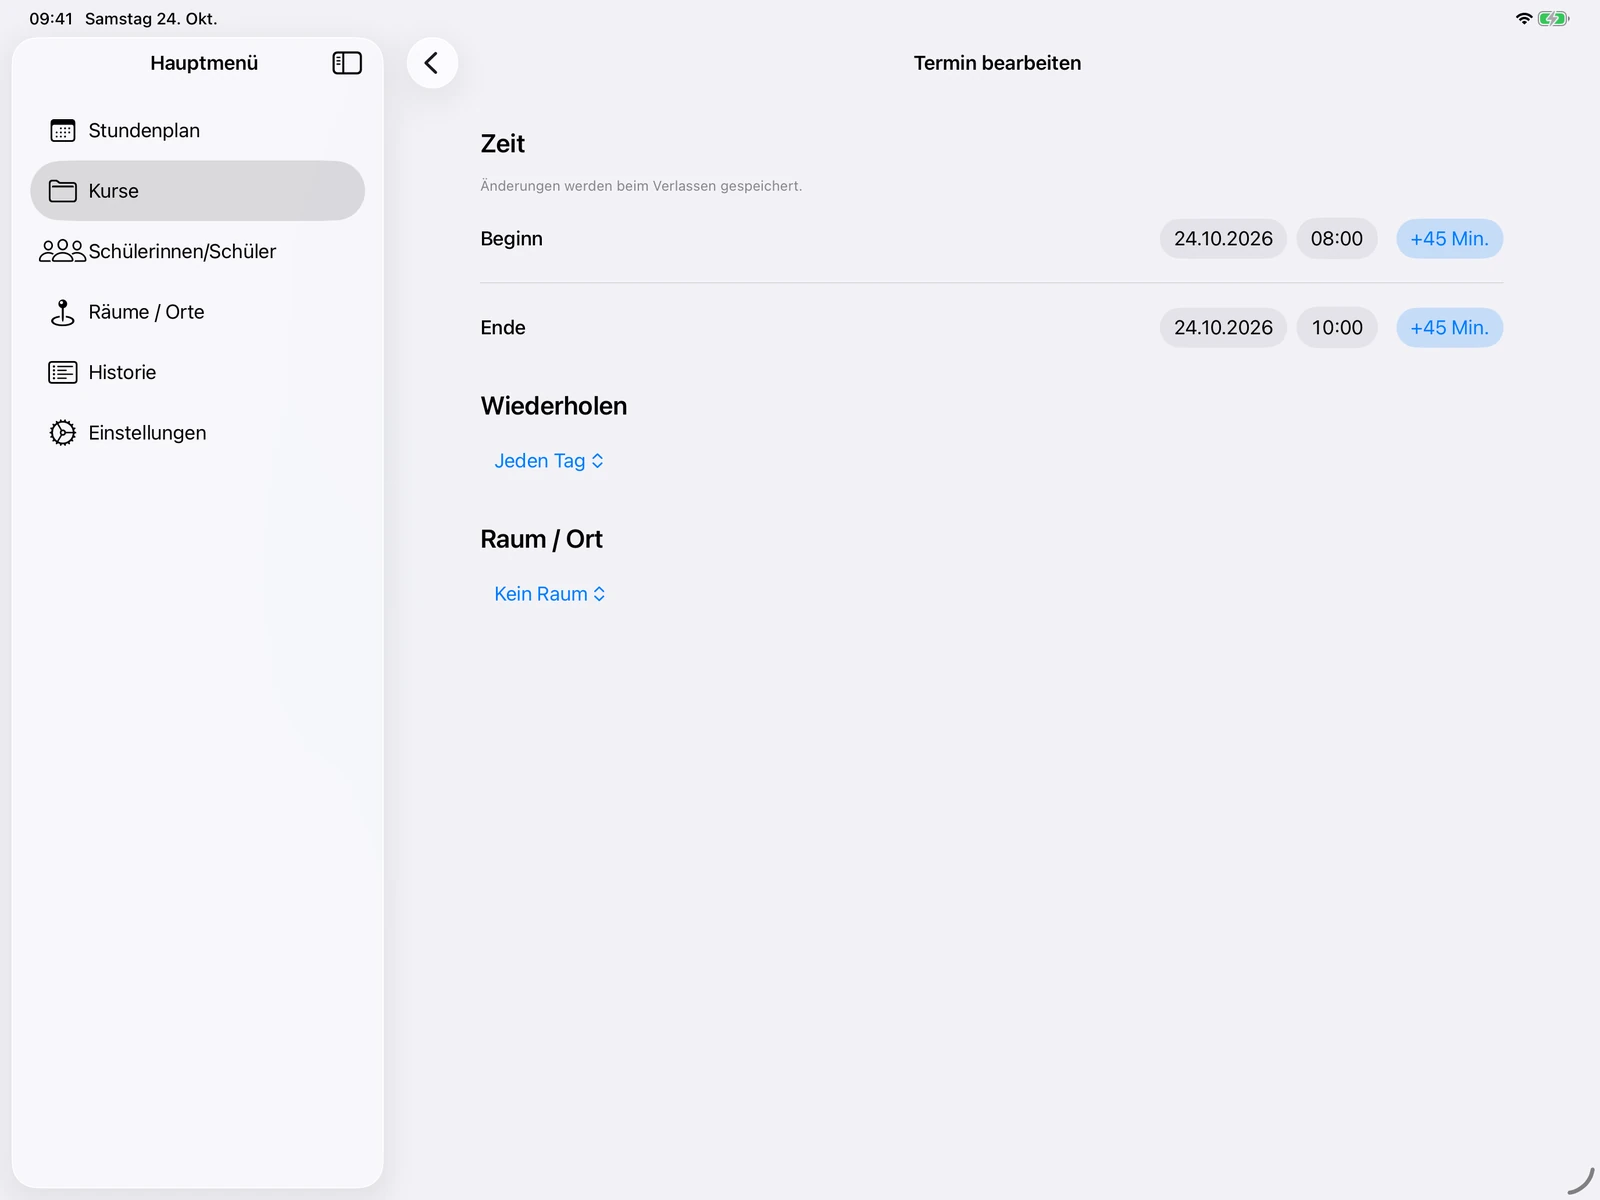The width and height of the screenshot is (1600, 1200).
Task: Check the Wi-Fi status icon
Action: (x=1524, y=18)
